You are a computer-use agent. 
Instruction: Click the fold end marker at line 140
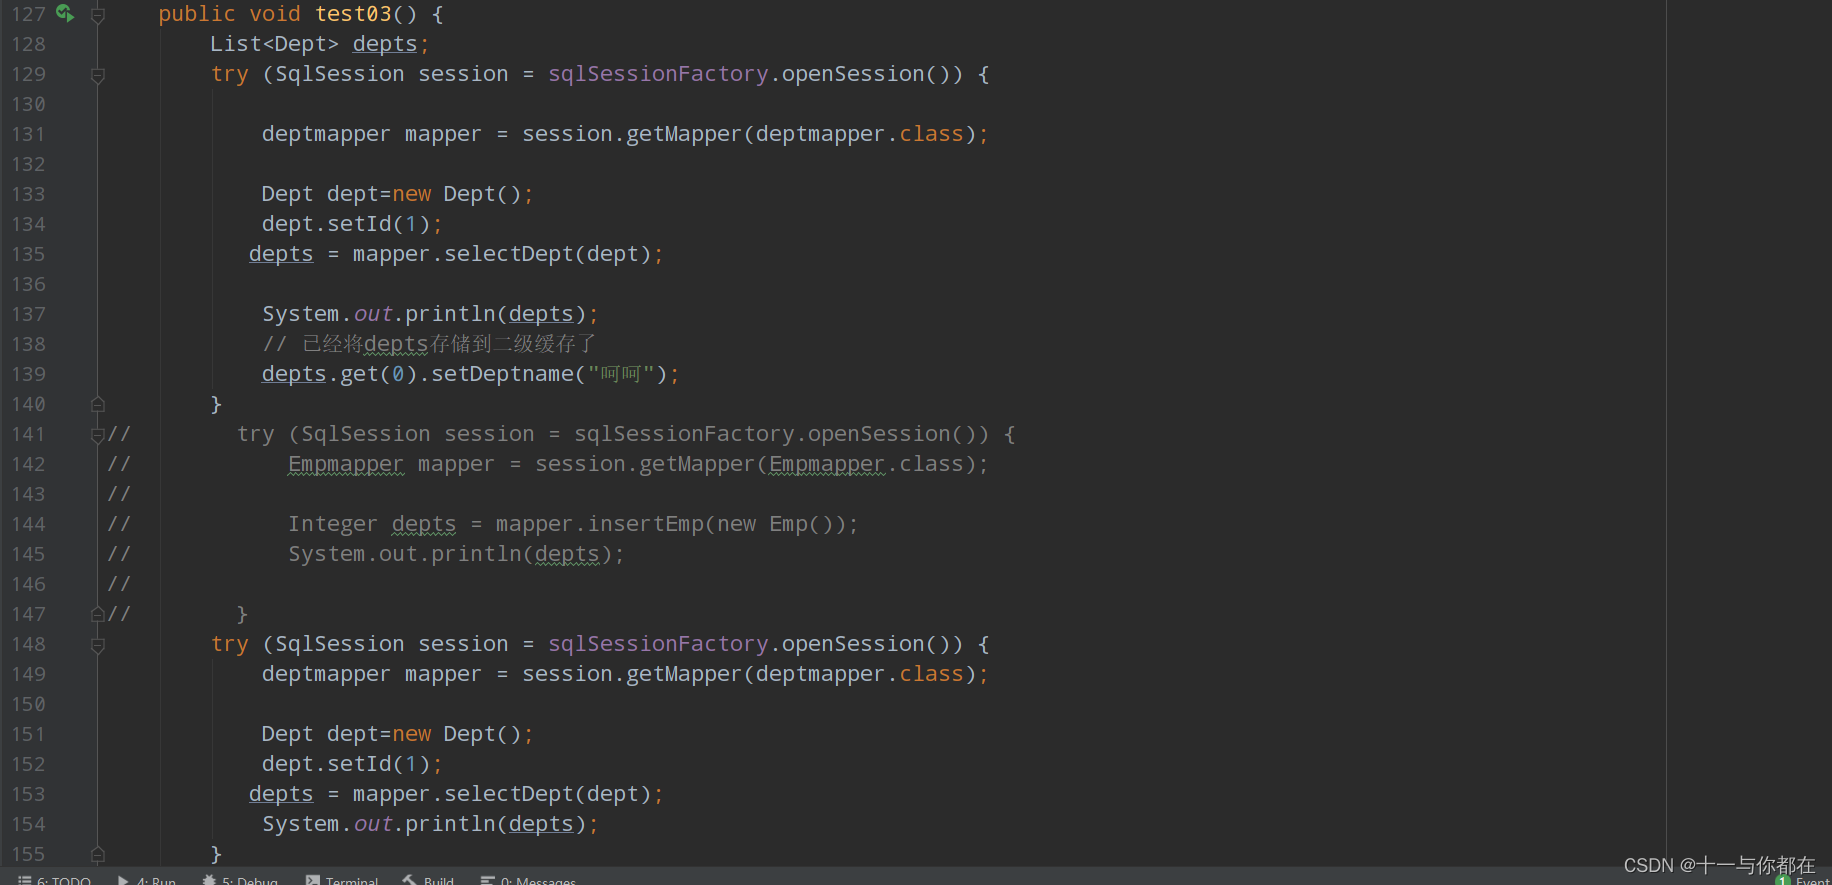click(x=98, y=404)
